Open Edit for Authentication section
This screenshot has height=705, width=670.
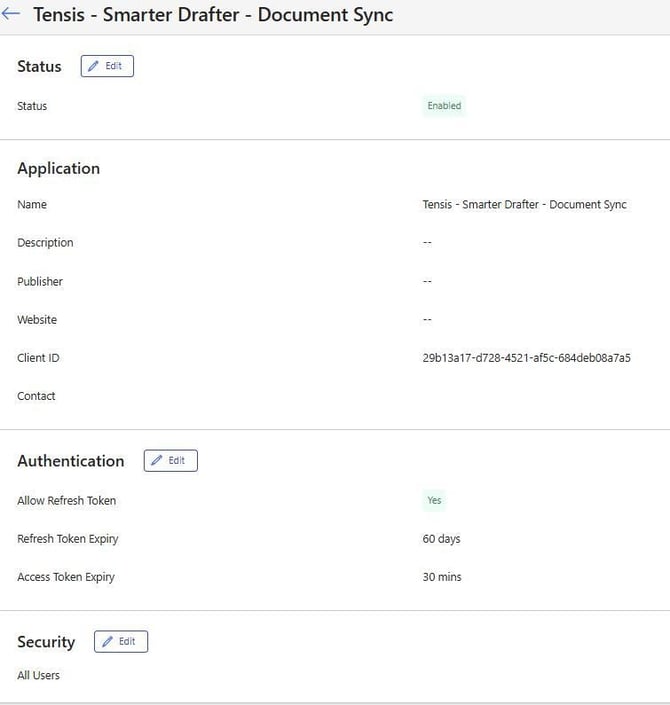(x=170, y=461)
